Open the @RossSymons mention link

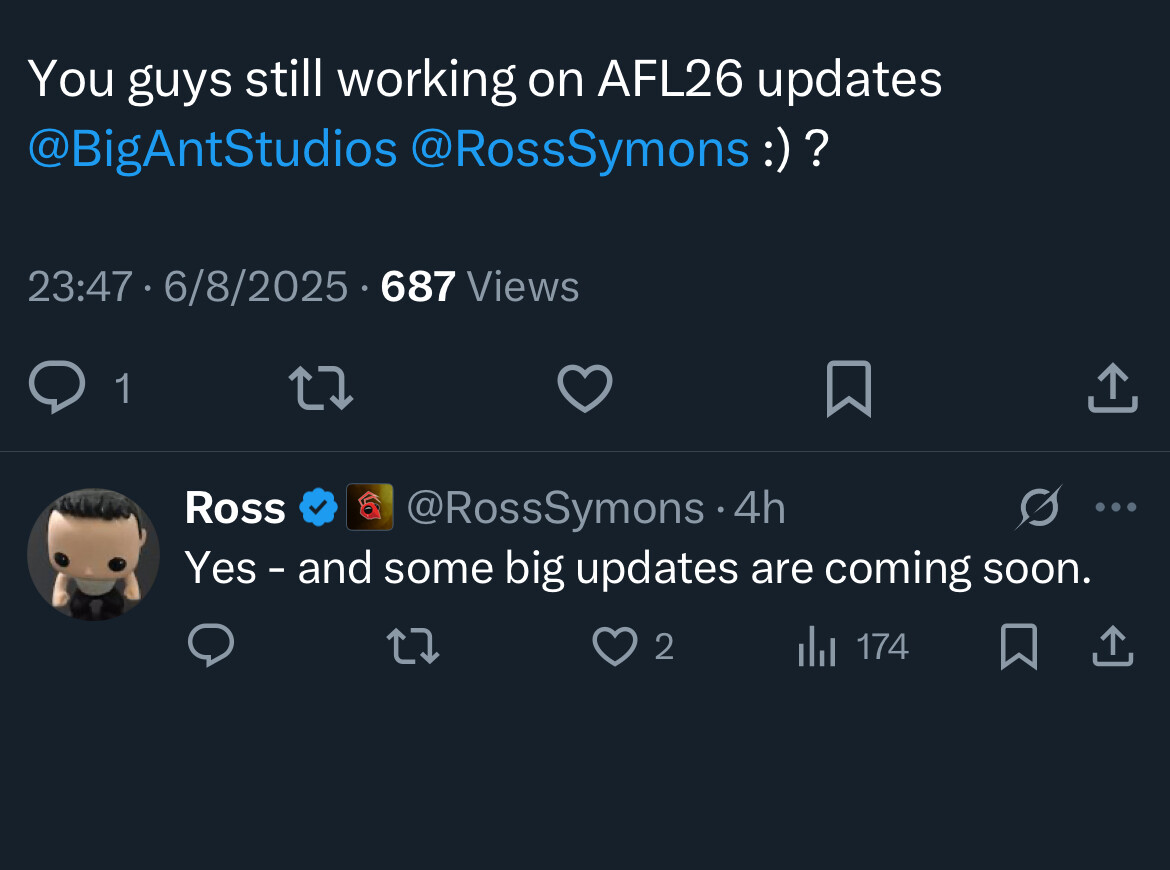point(580,148)
